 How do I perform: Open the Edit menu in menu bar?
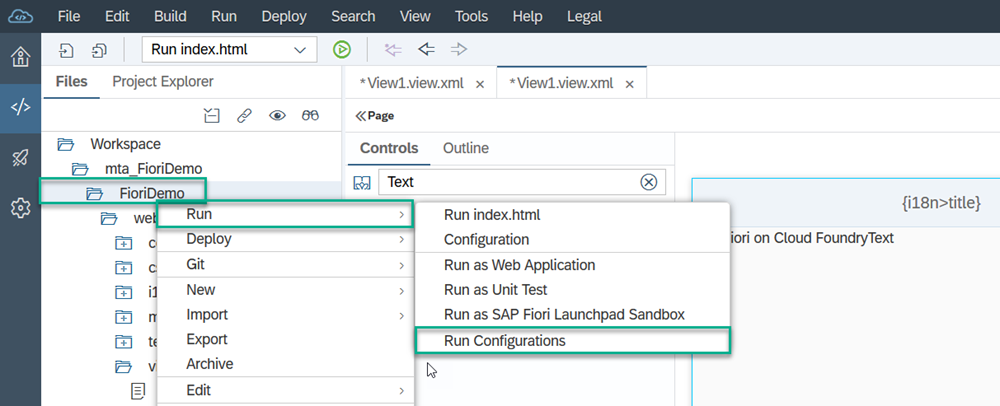coord(117,16)
